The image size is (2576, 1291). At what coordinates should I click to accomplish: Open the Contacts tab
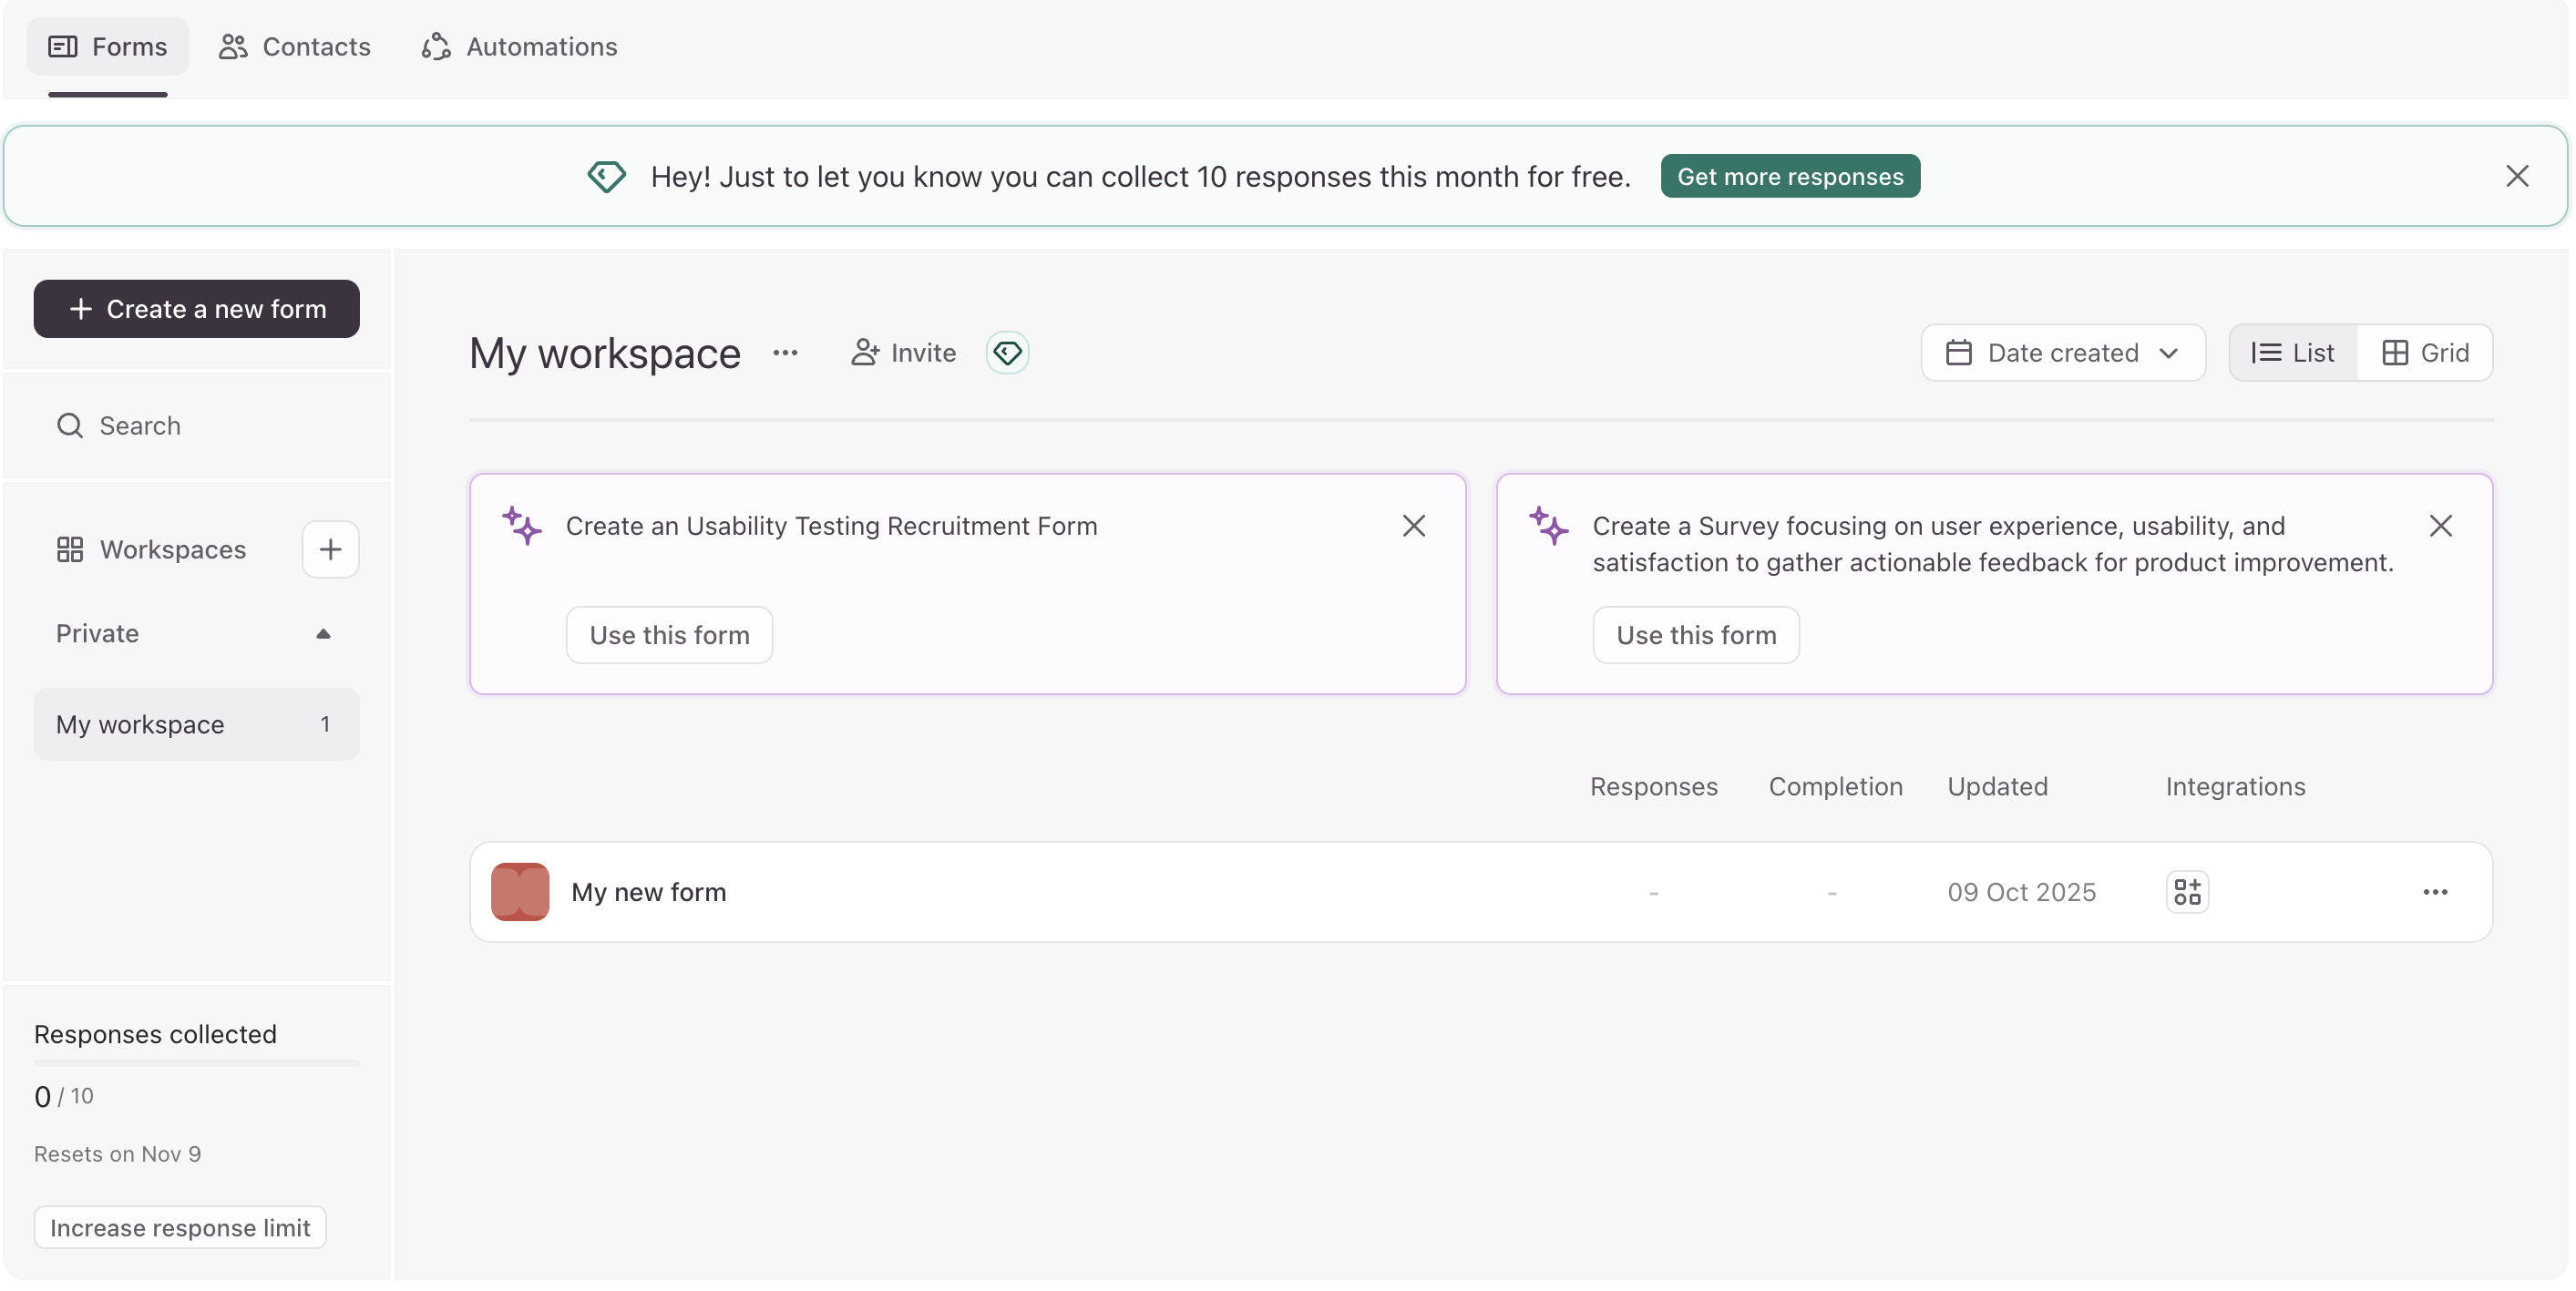coord(294,47)
